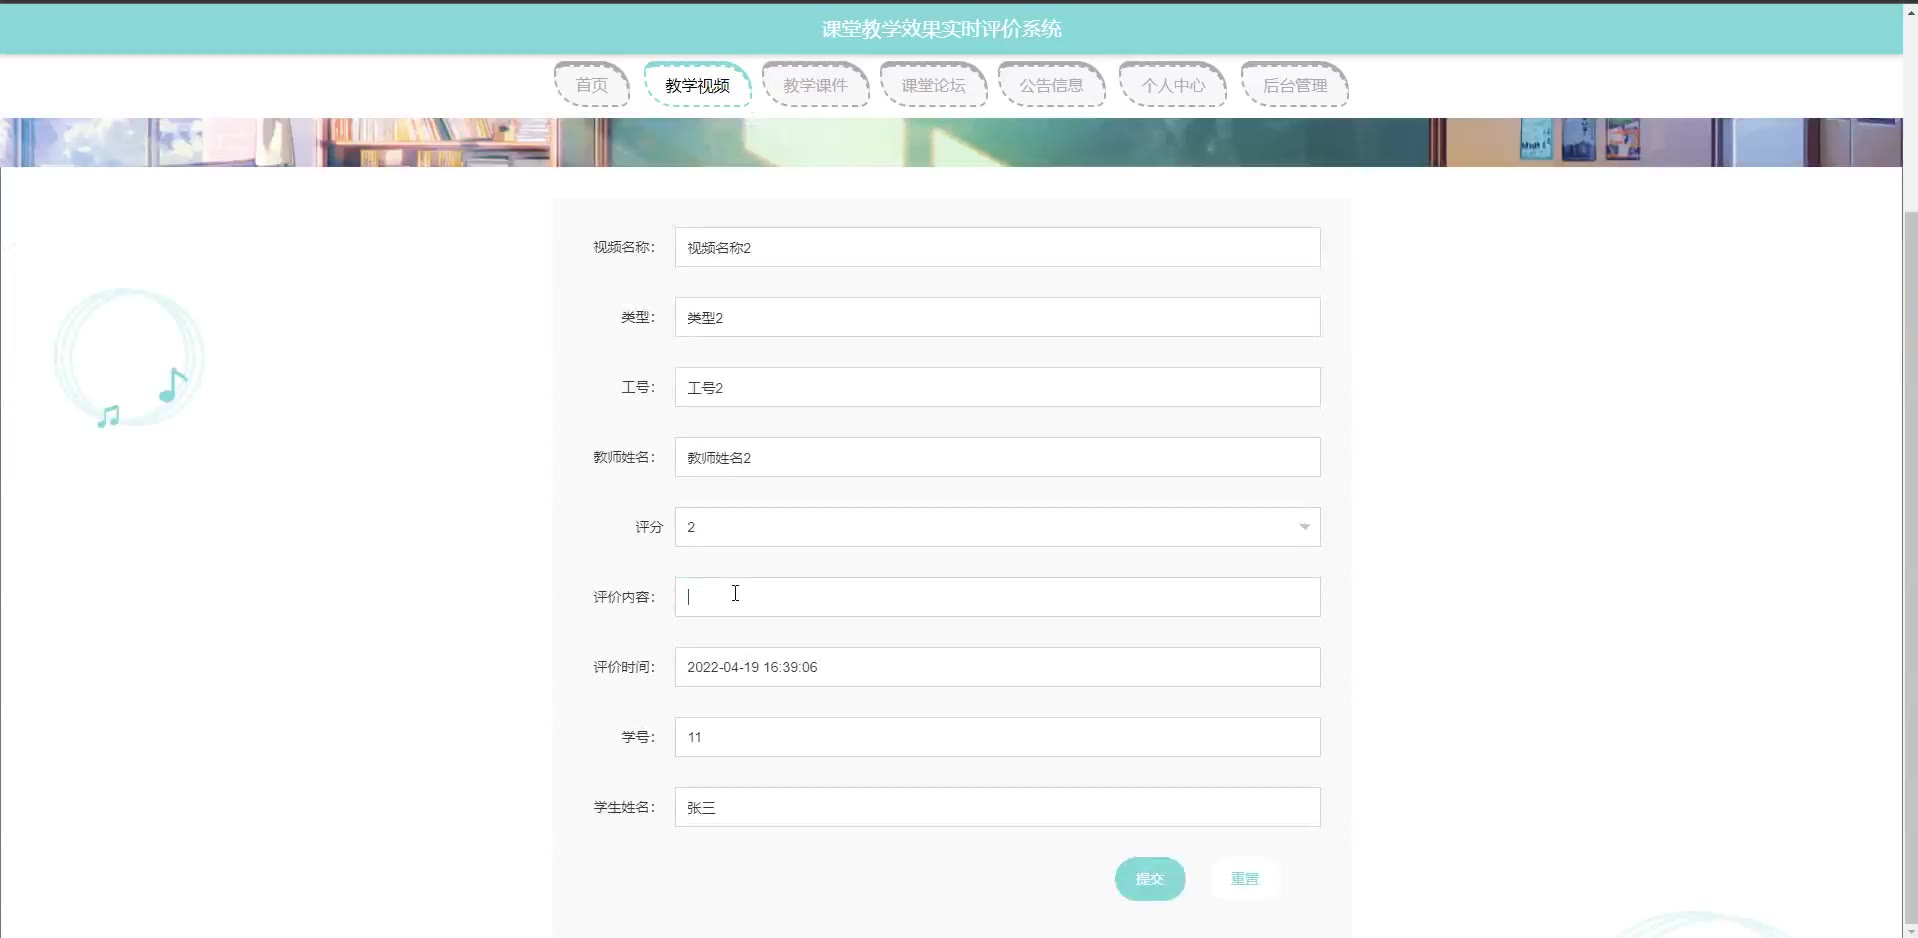Click the 学生姓名 label
This screenshot has height=938, width=1918.
coord(624,807)
